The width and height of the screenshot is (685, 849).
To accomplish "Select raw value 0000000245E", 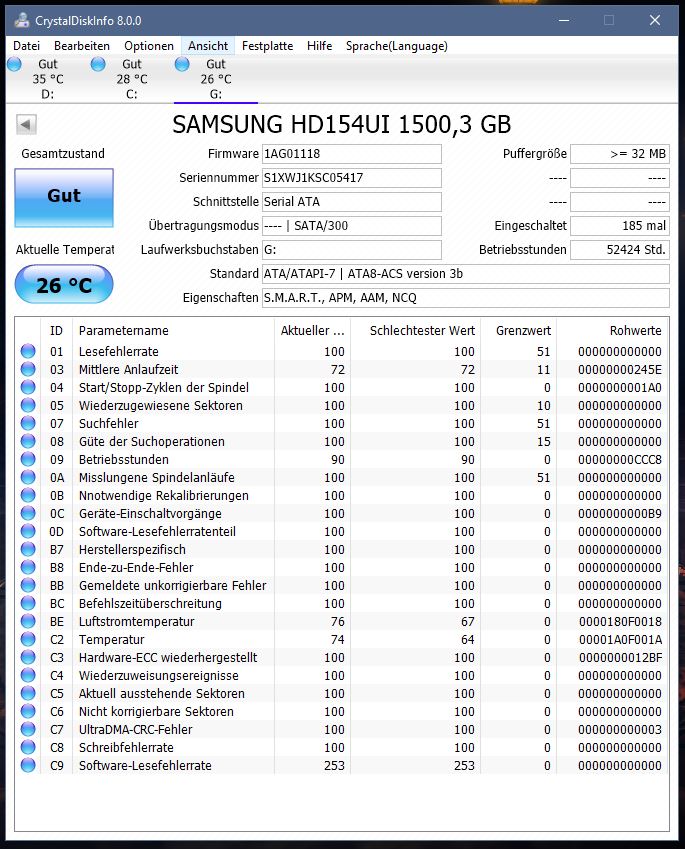I will click(x=619, y=370).
